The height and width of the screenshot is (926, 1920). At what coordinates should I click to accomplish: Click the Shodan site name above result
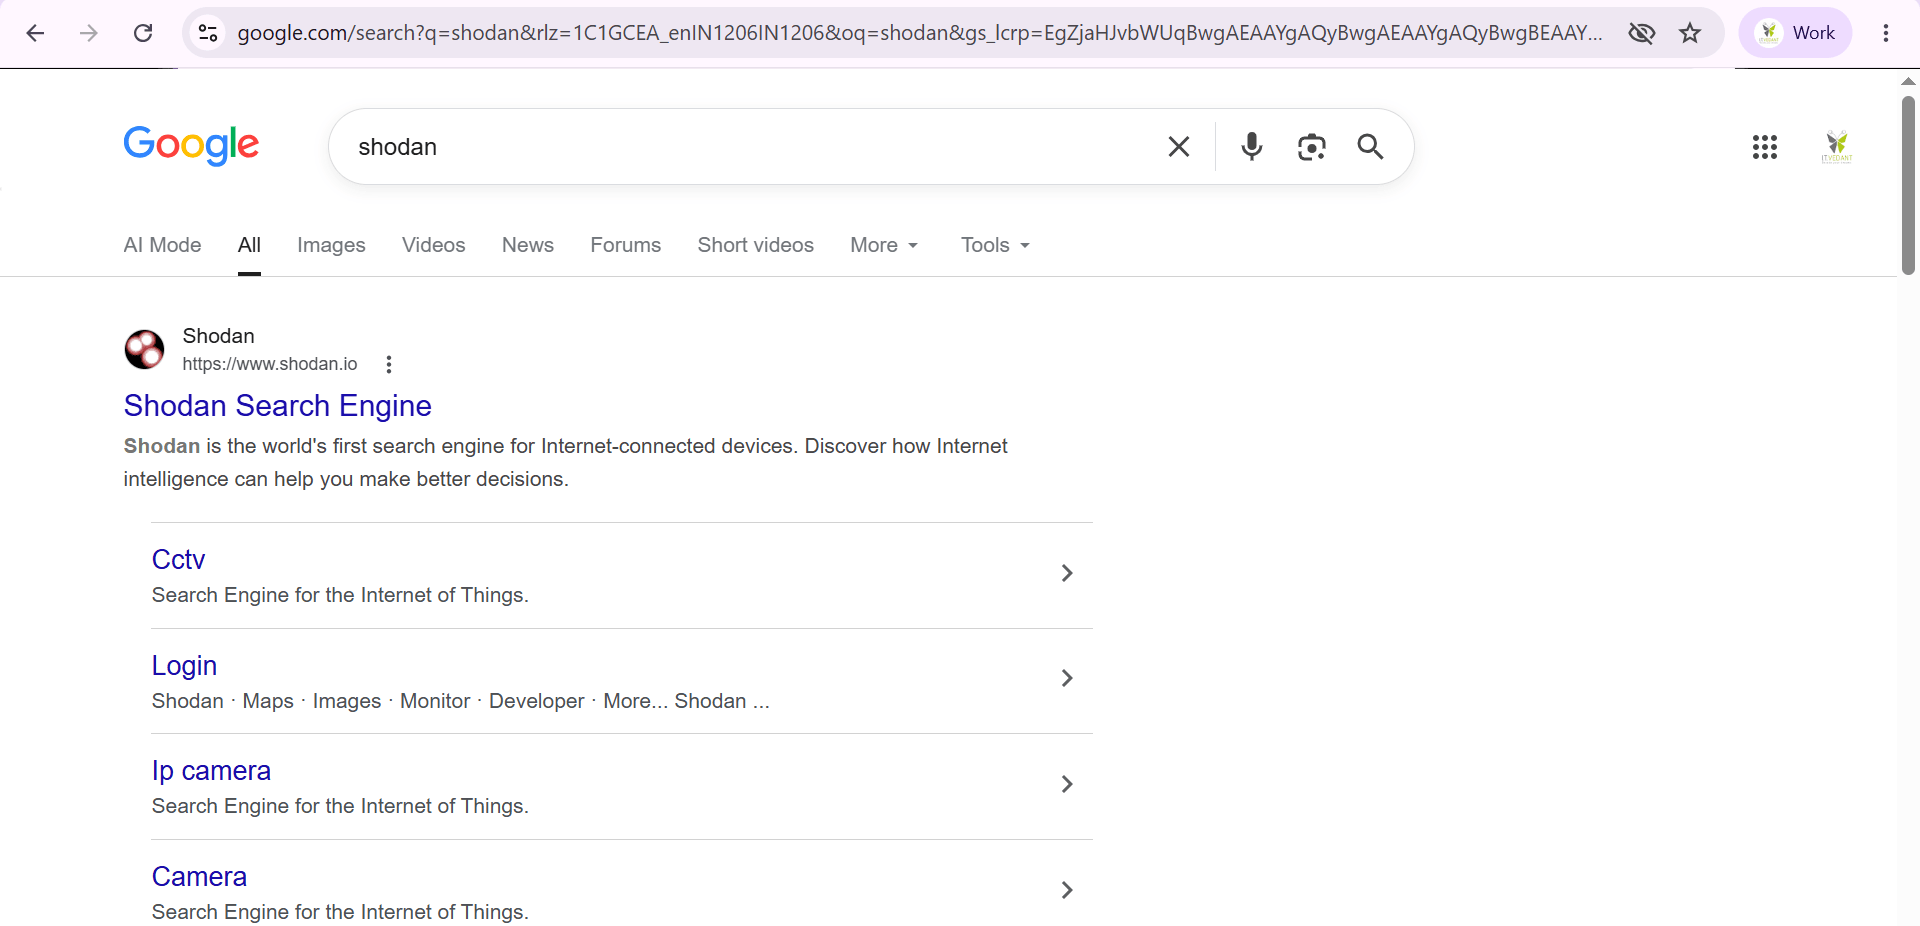(x=219, y=336)
